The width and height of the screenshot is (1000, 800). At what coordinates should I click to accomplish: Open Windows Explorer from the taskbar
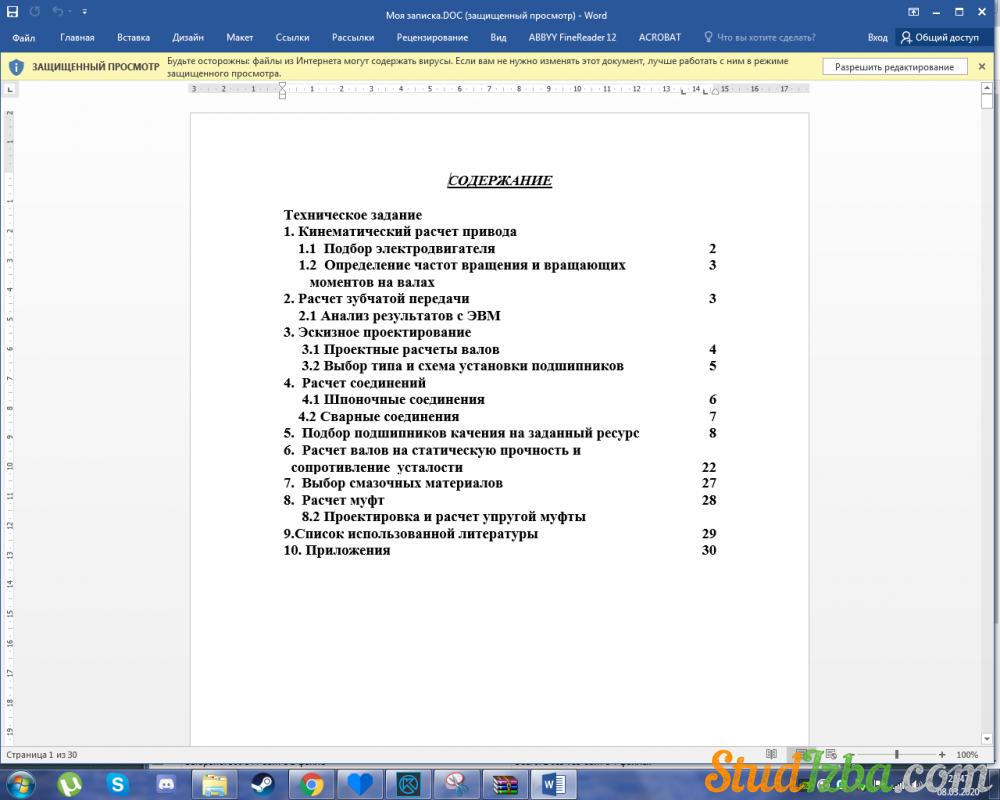[x=215, y=784]
